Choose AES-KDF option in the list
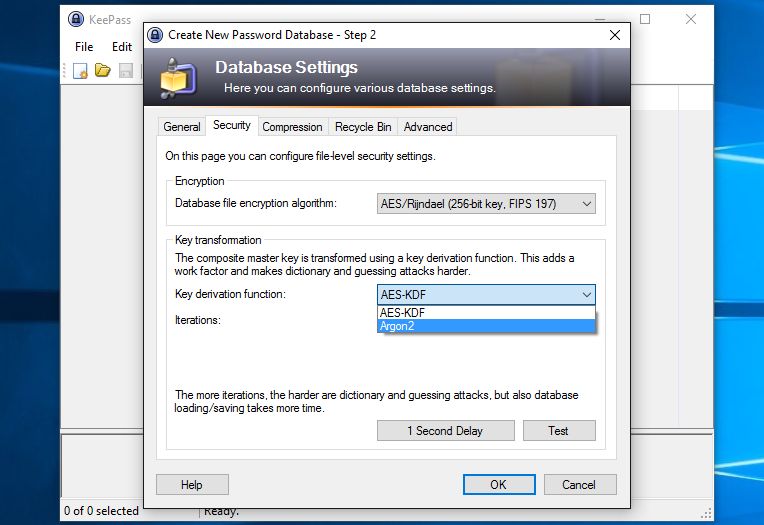 click(486, 312)
